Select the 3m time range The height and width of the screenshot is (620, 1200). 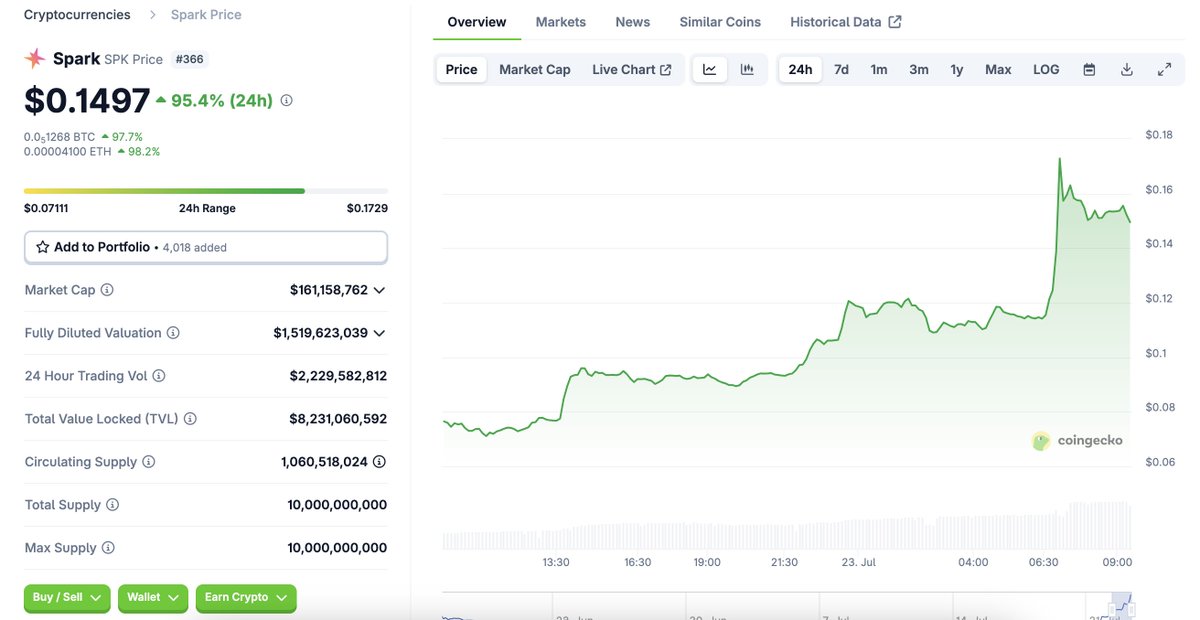(x=919, y=70)
